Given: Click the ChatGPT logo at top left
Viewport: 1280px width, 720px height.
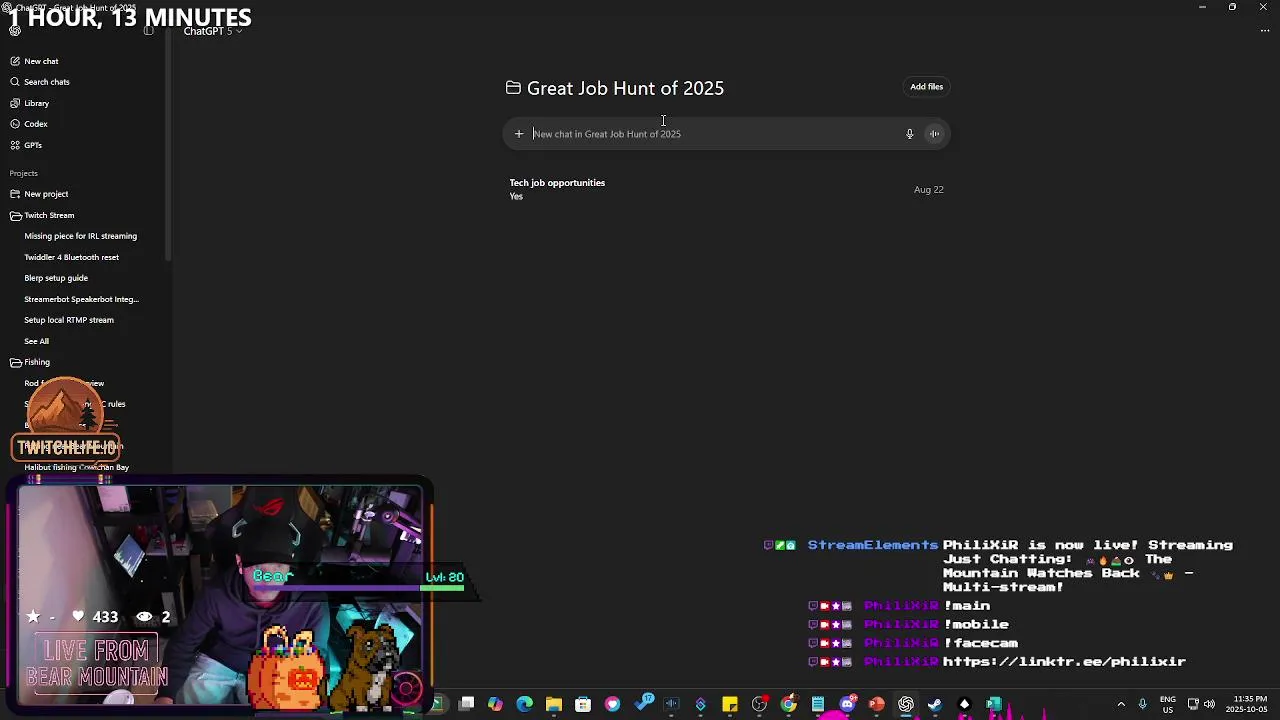Looking at the screenshot, I should (15, 31).
